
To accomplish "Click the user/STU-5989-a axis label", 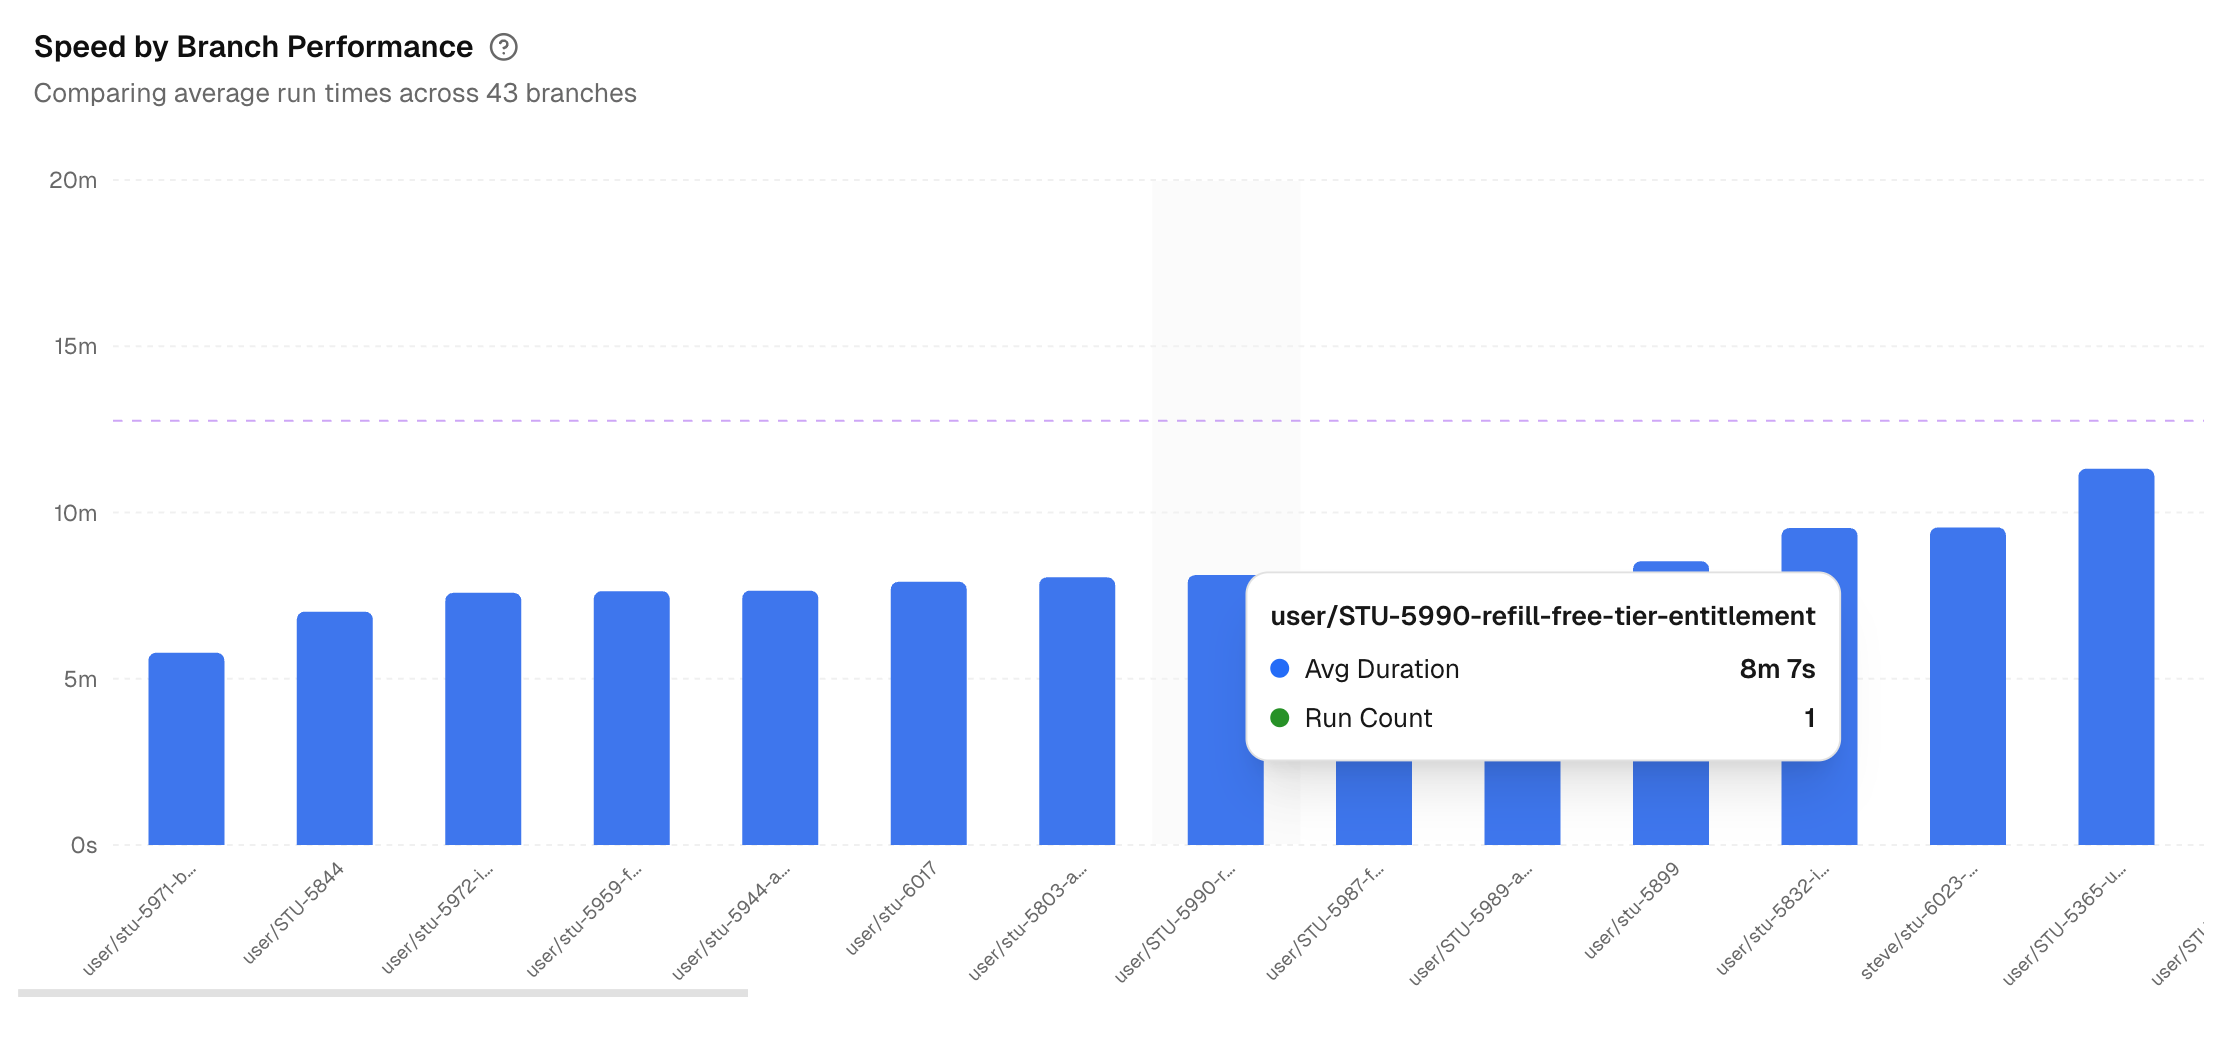I will [x=1471, y=925].
